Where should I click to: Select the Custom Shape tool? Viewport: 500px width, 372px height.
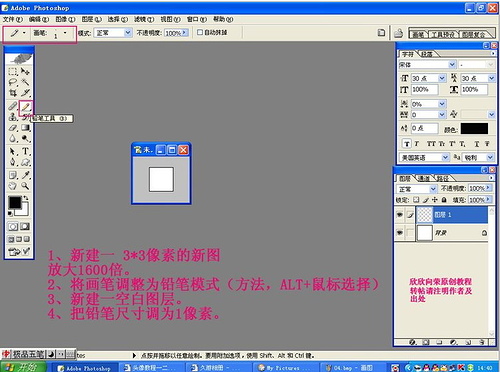coord(25,162)
